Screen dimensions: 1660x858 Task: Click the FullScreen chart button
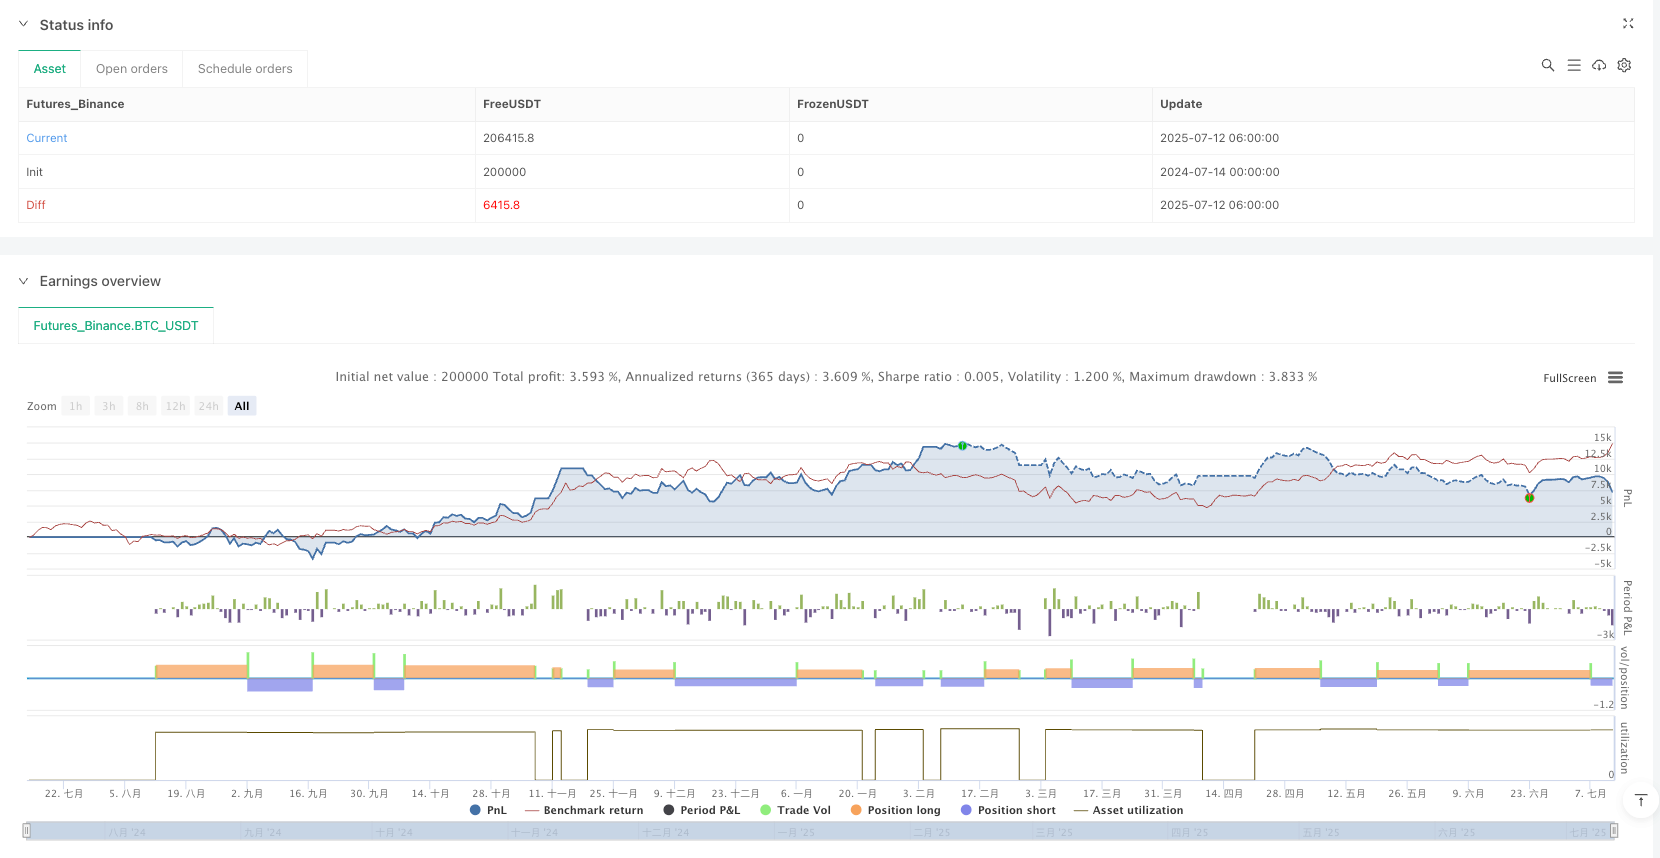point(1569,378)
